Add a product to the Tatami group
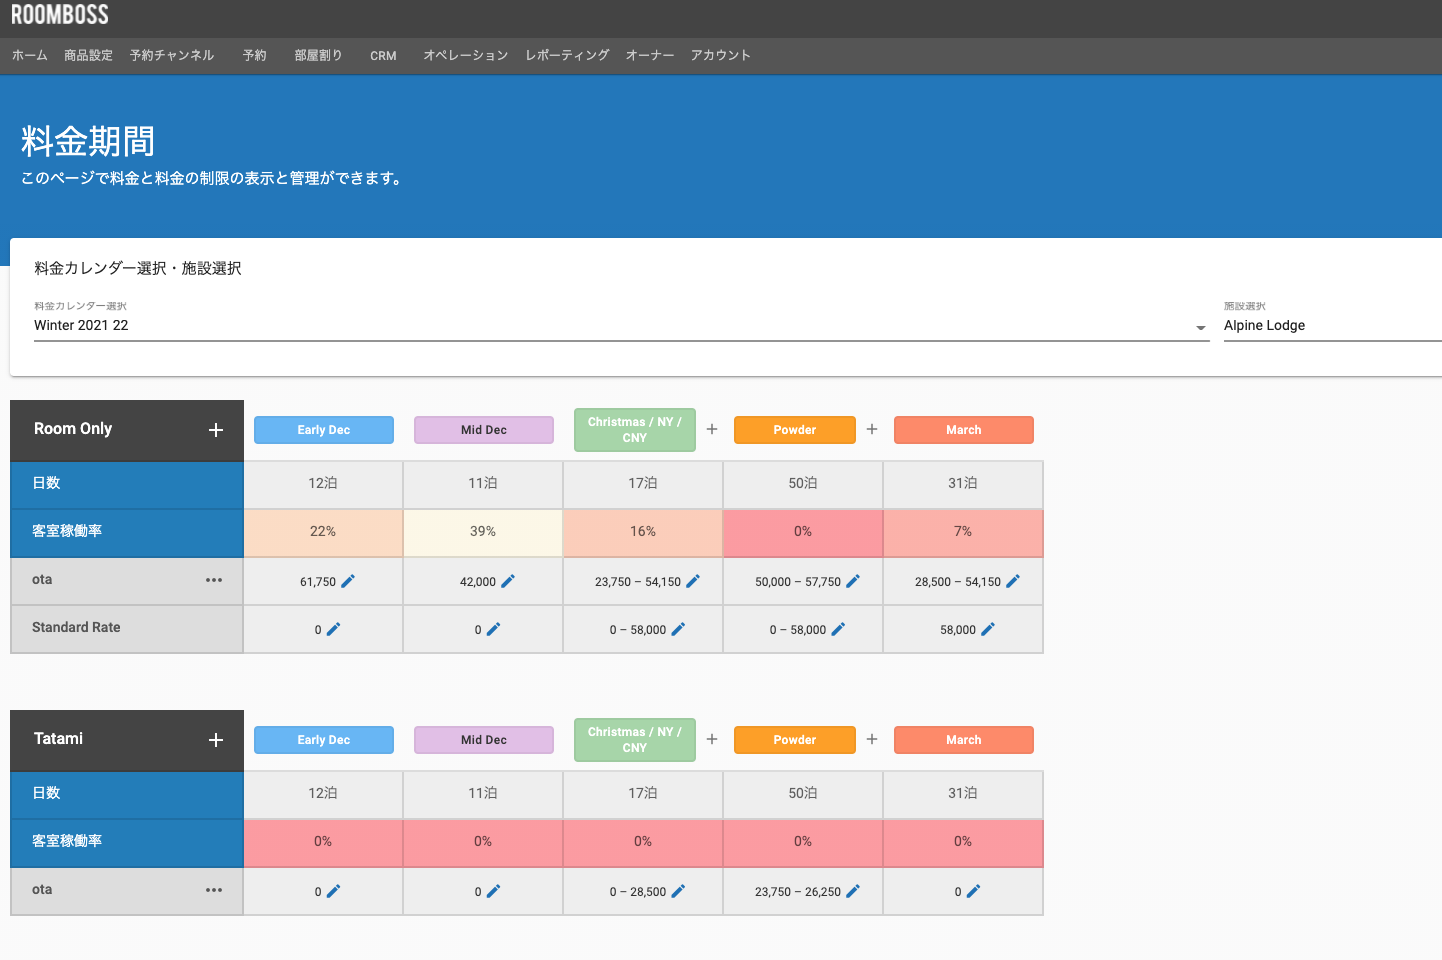 (x=215, y=740)
